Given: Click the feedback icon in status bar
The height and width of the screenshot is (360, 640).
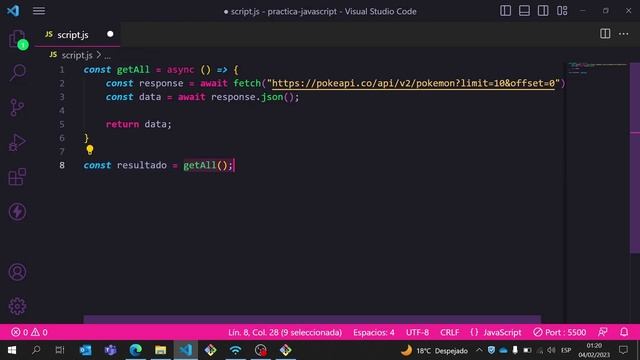Looking at the screenshot, I should [x=603, y=332].
